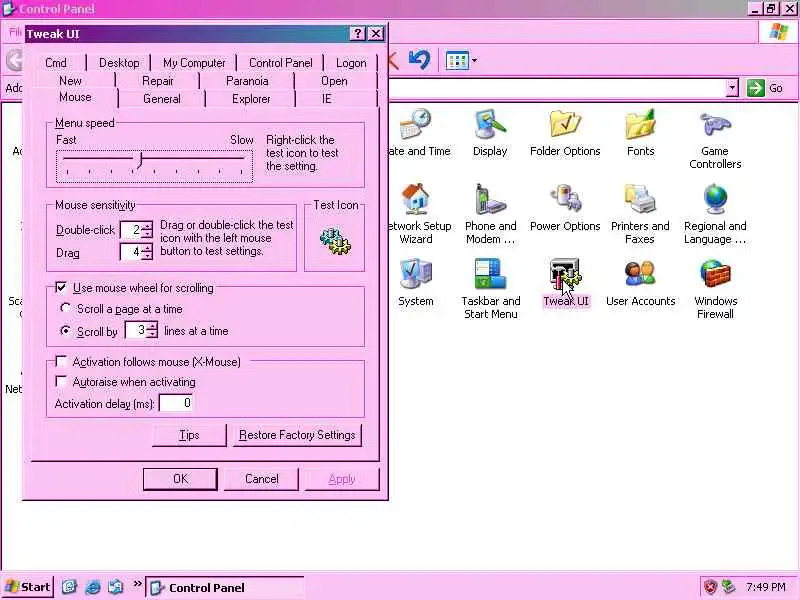The width and height of the screenshot is (800, 600).
Task: Switch to the My Computer tab
Action: coord(194,63)
